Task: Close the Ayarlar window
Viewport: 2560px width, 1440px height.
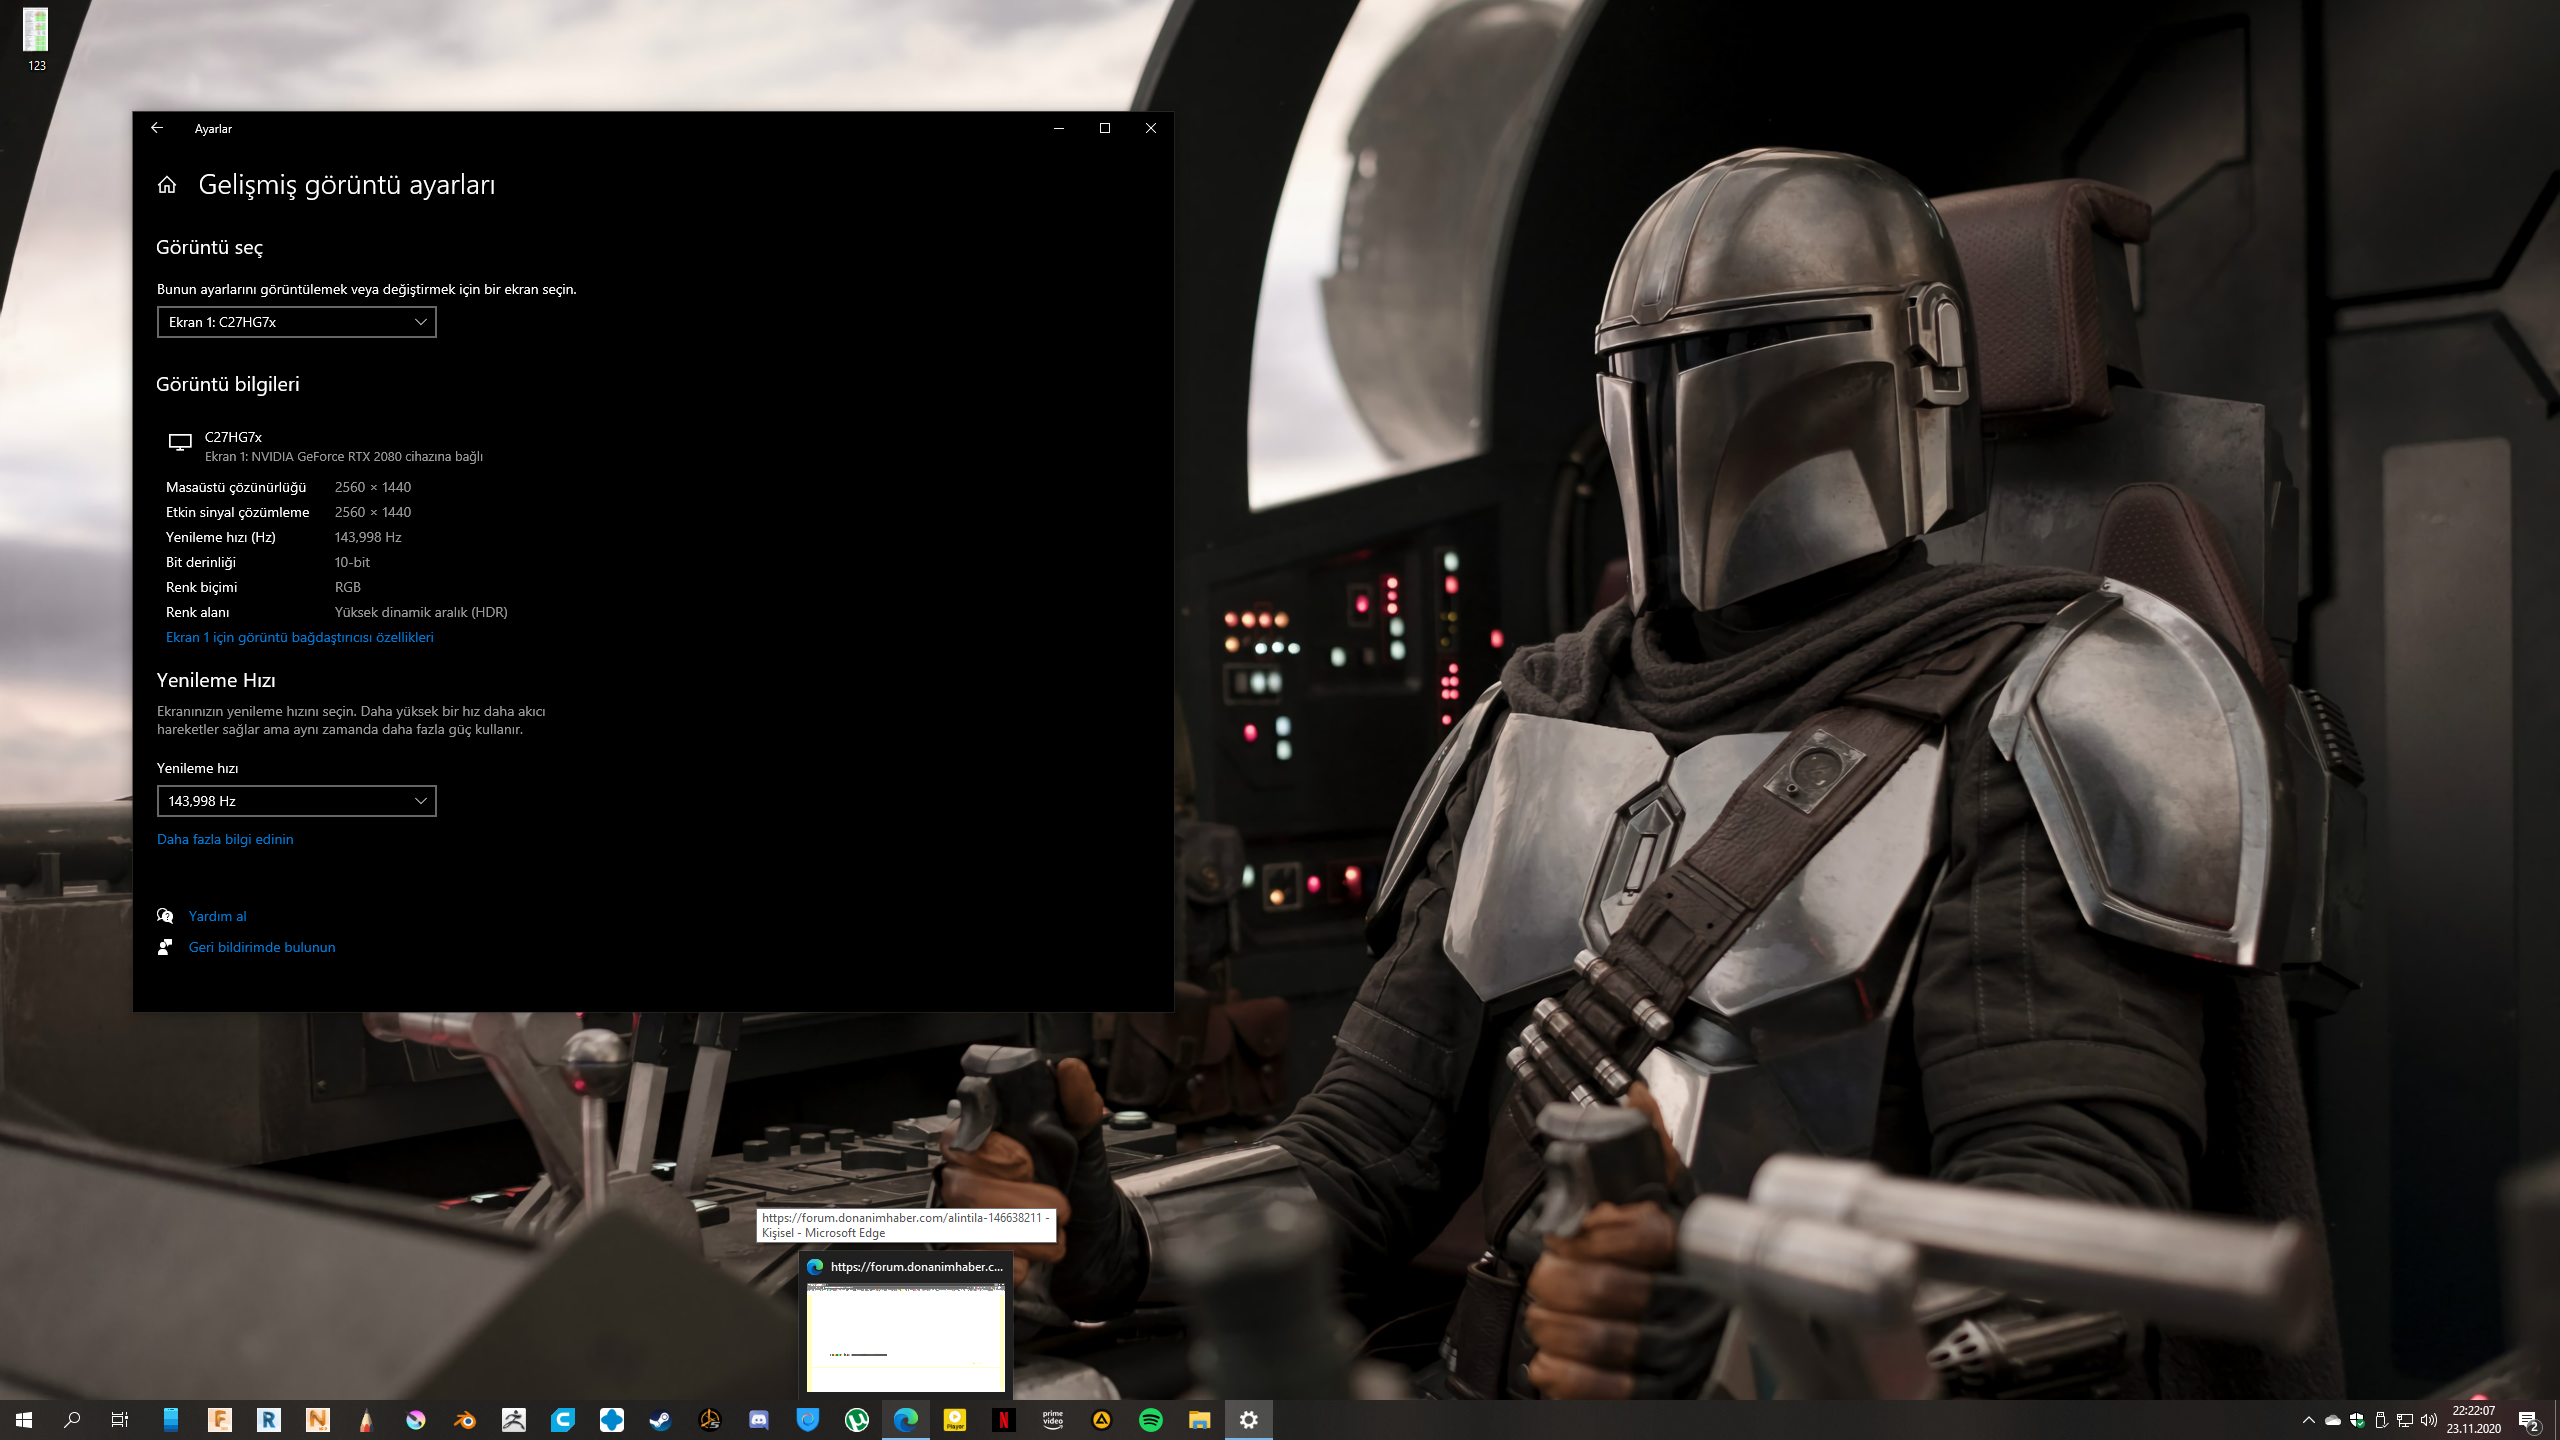Action: pyautogui.click(x=1151, y=128)
